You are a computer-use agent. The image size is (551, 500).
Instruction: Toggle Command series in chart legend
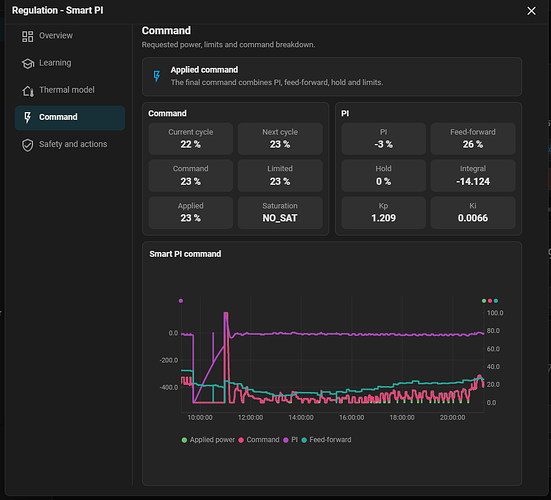(x=259, y=440)
